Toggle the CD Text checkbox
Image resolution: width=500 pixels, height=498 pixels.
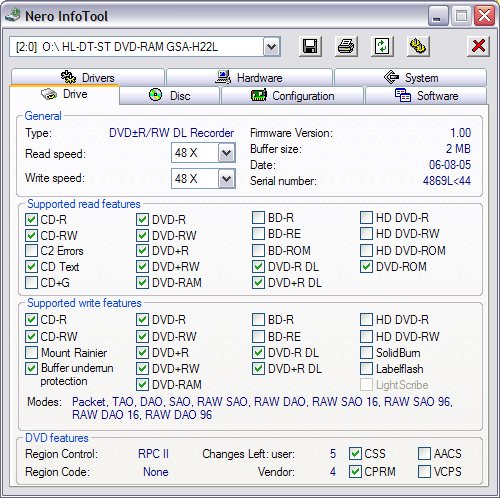[x=31, y=266]
